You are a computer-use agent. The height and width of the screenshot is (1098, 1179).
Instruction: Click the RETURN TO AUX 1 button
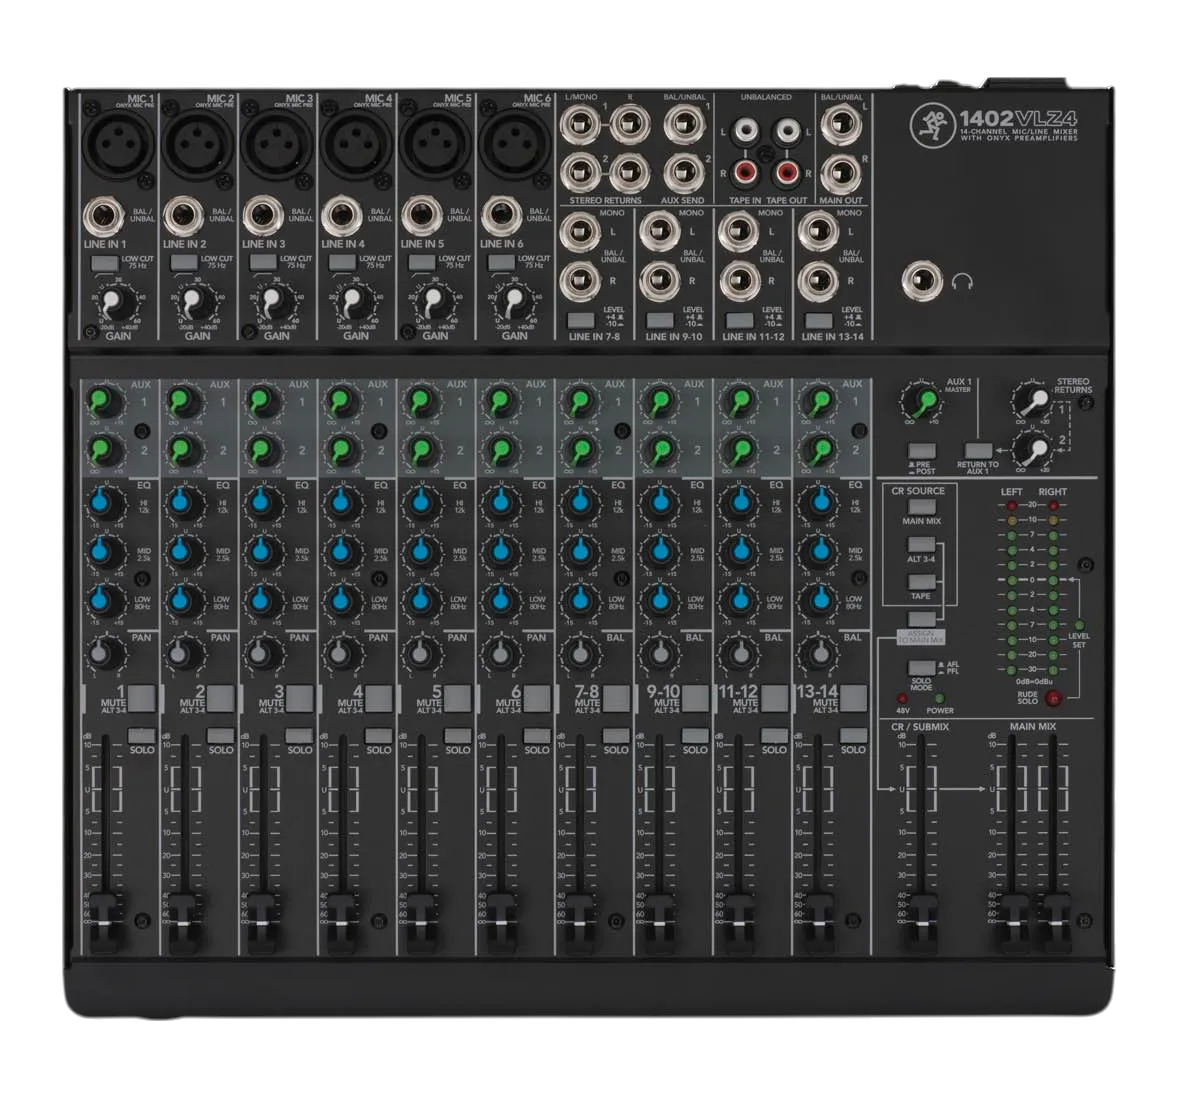[978, 451]
